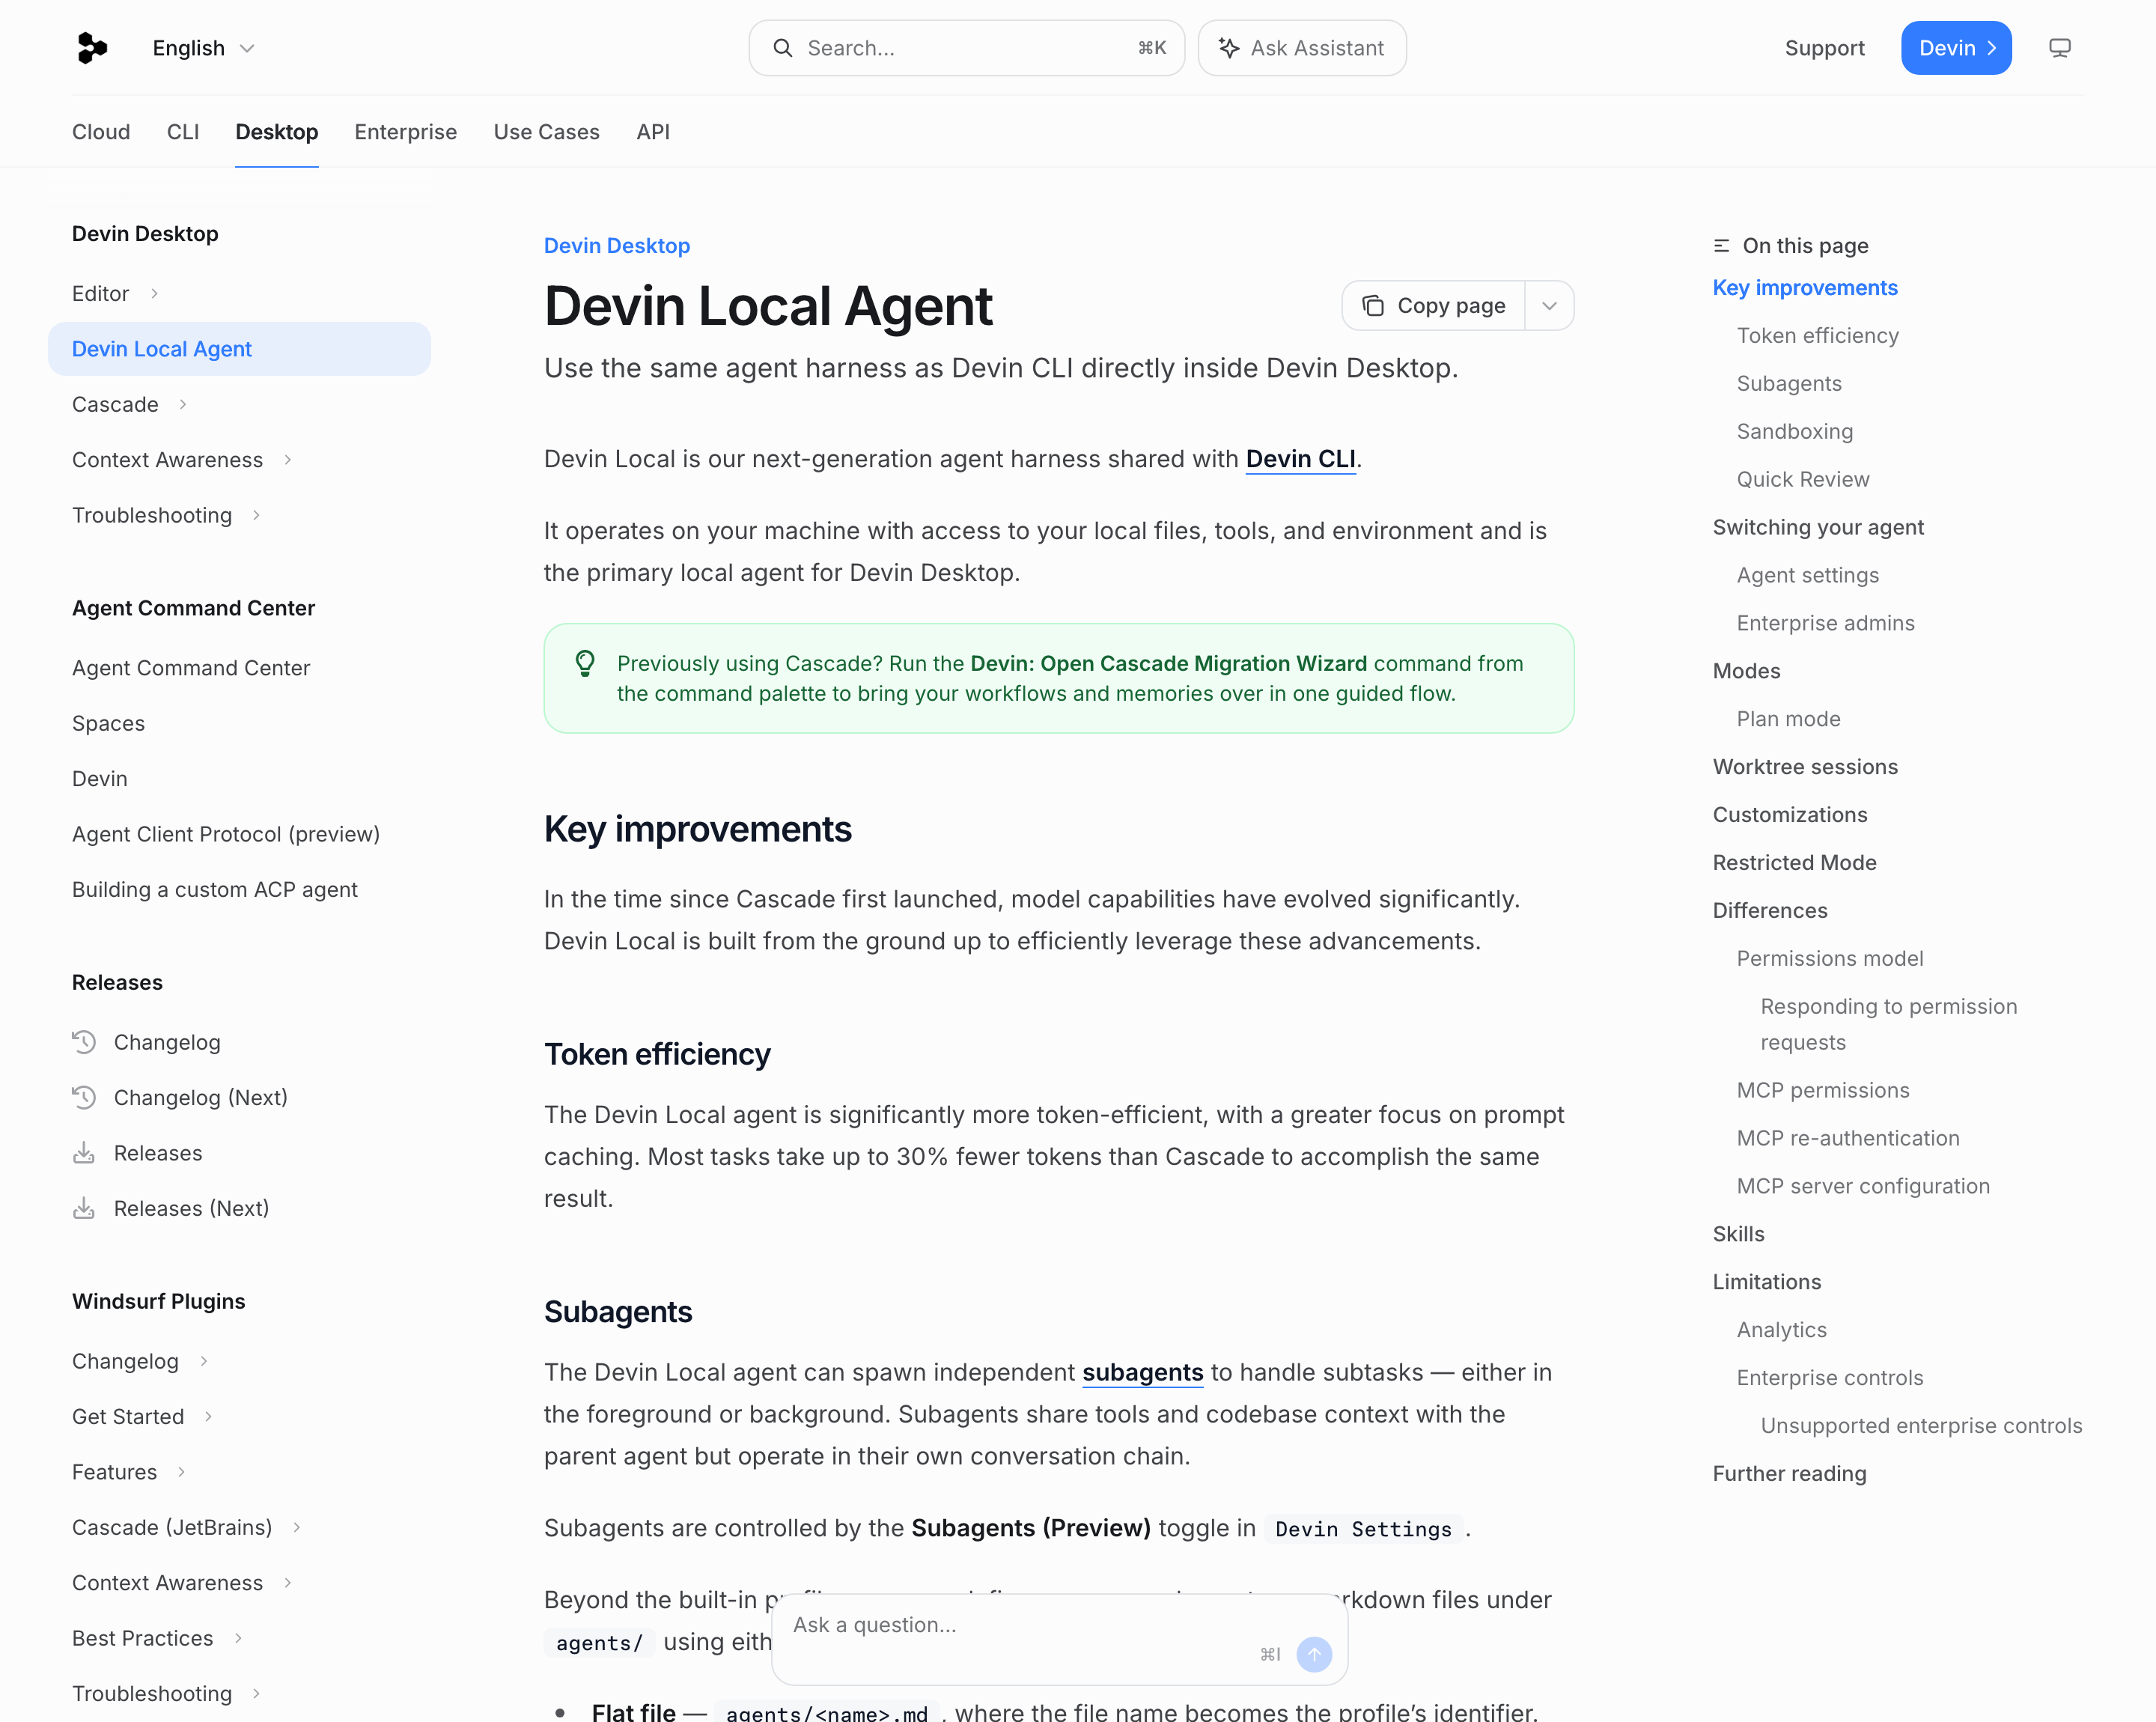Switch to the Cloud tab
2156x1722 pixels.
[x=101, y=132]
